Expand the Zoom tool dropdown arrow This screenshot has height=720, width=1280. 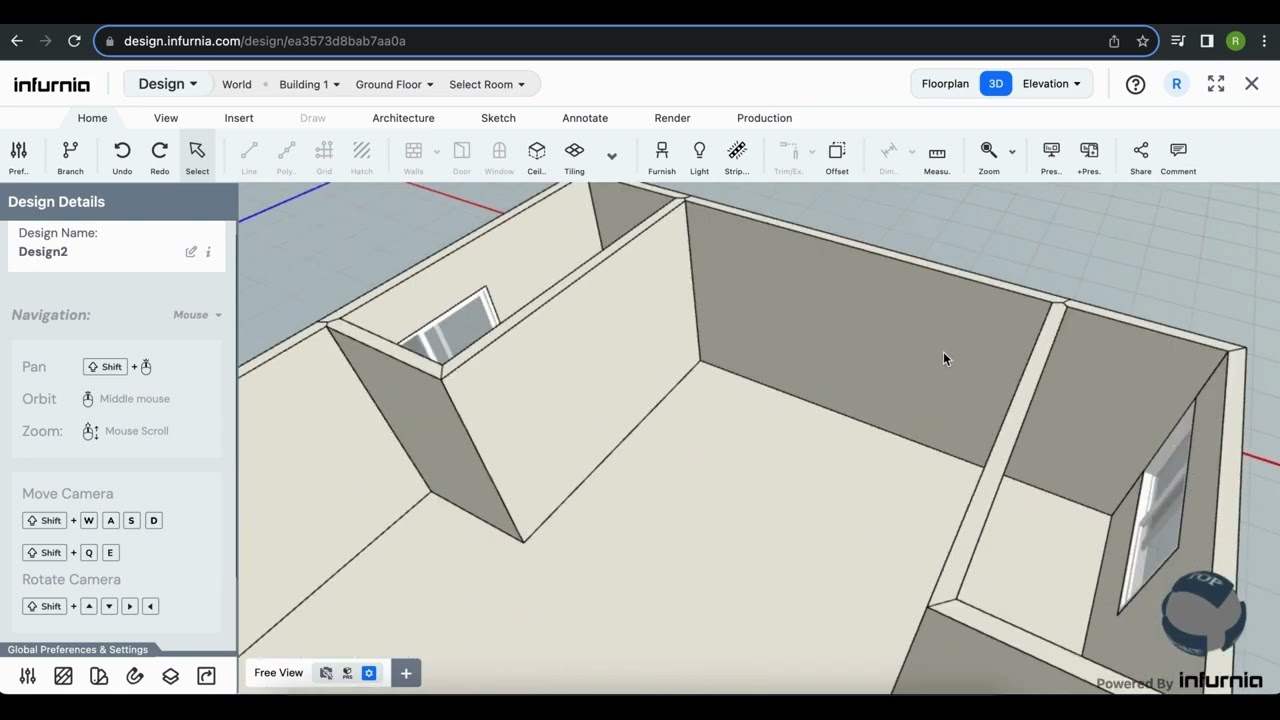[x=1012, y=152]
